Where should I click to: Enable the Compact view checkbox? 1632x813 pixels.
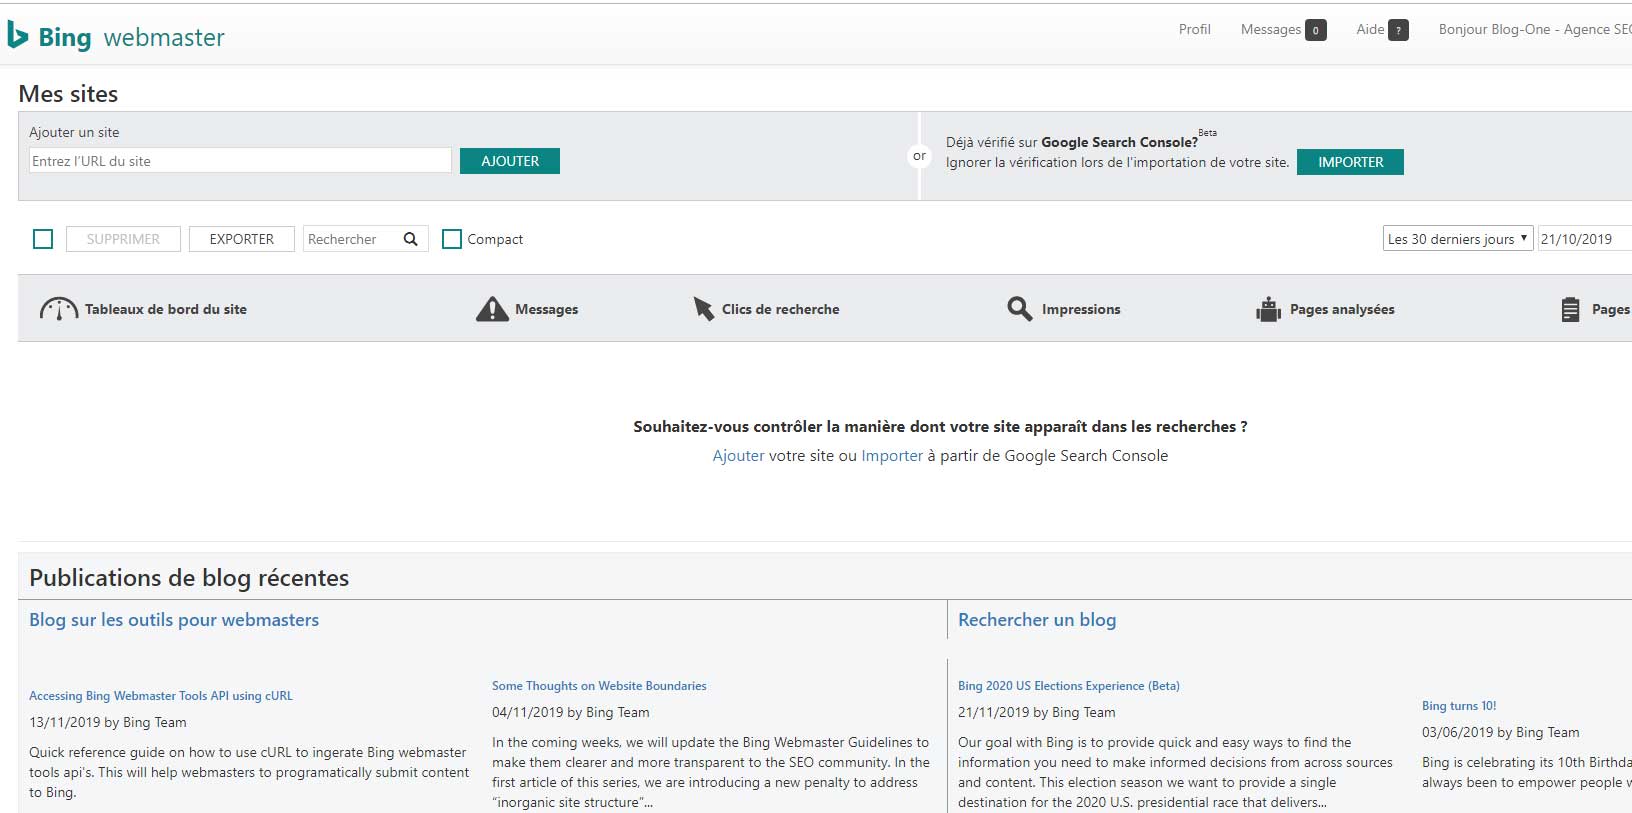click(x=452, y=239)
